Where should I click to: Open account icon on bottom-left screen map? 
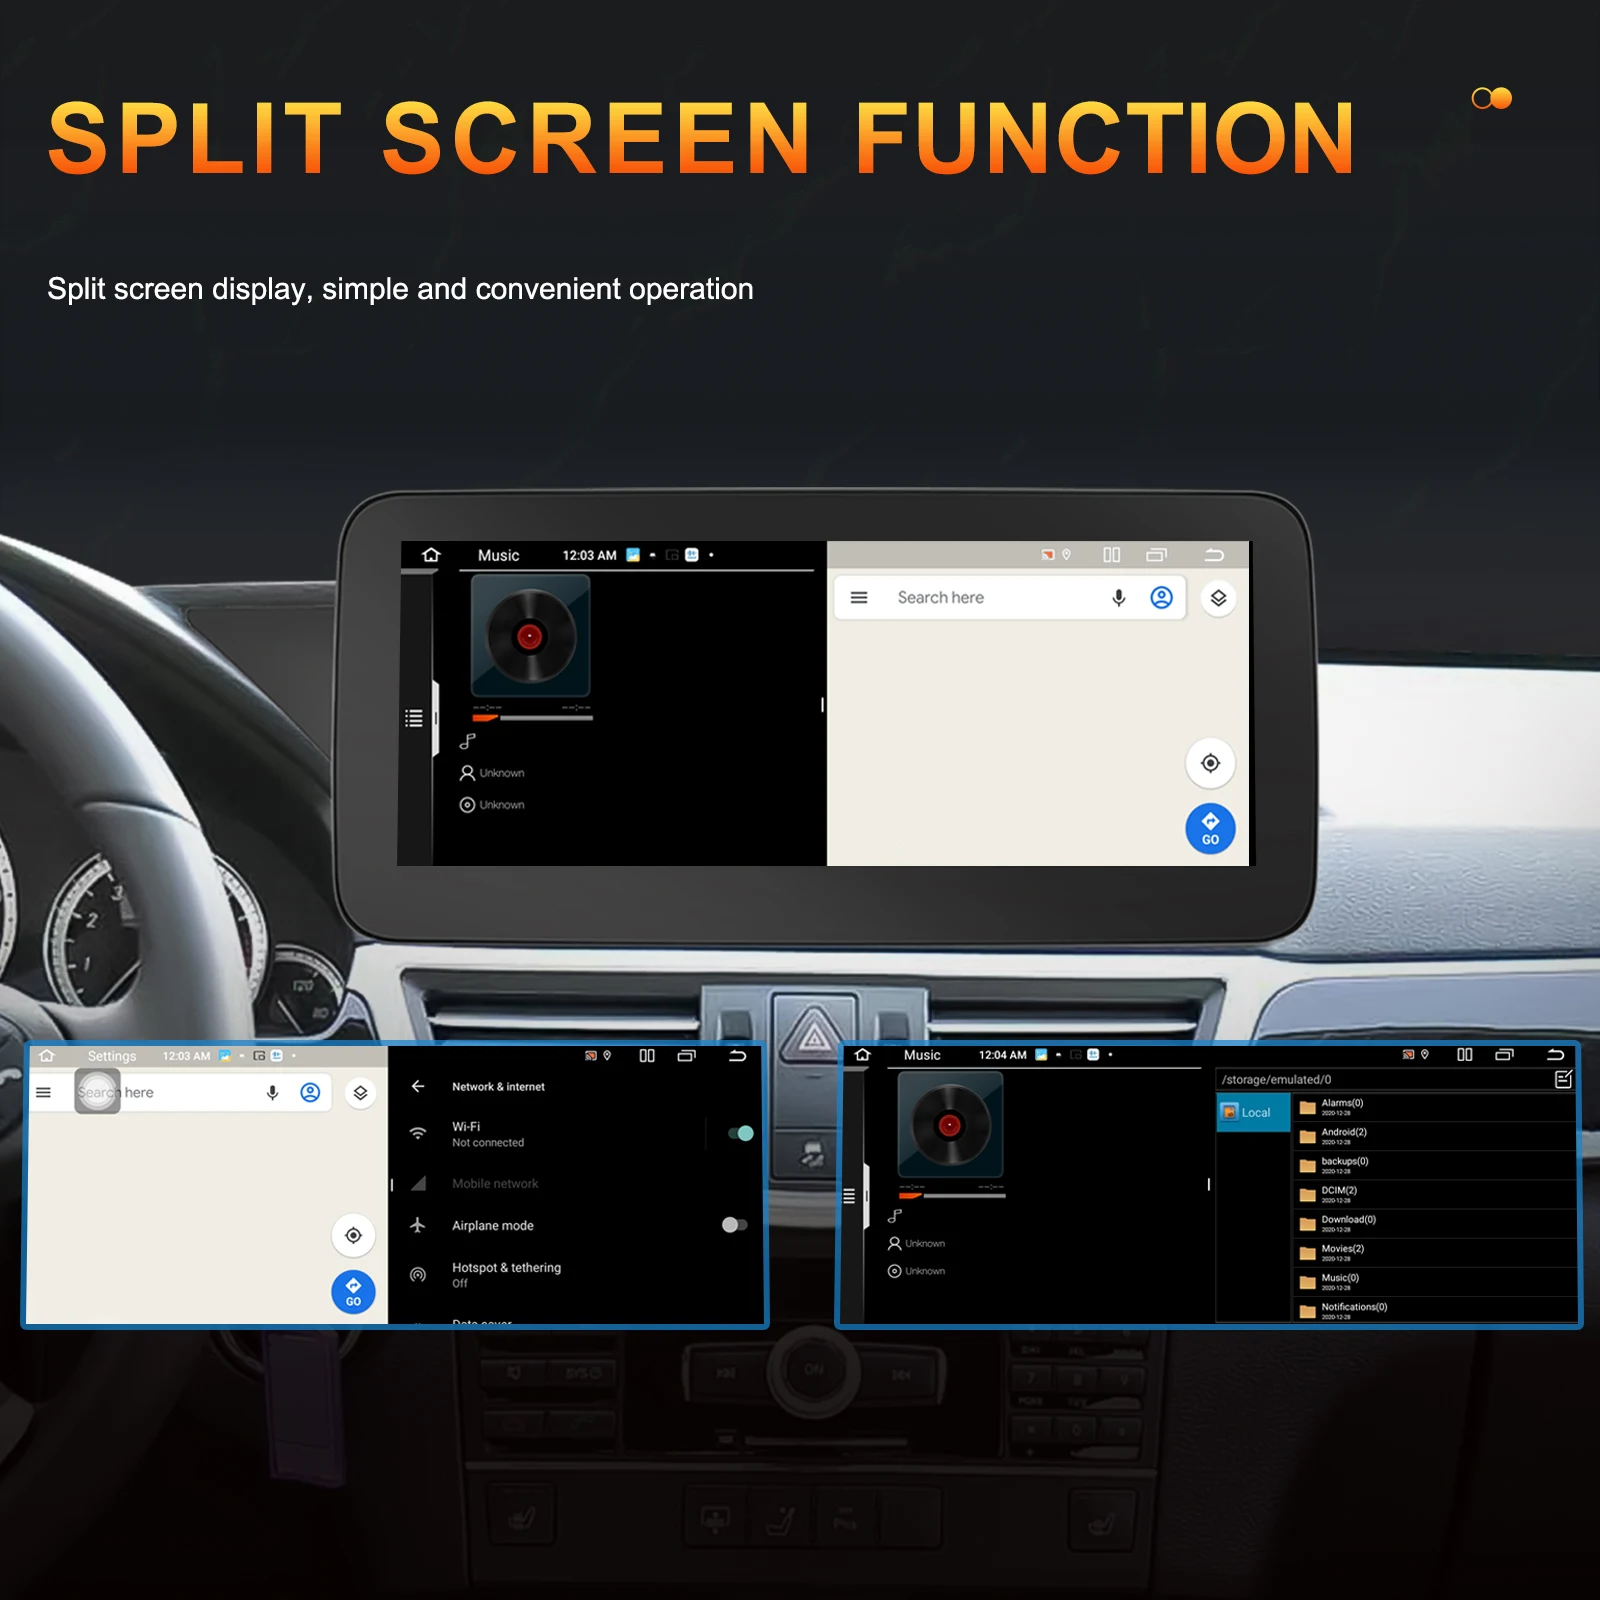[310, 1093]
